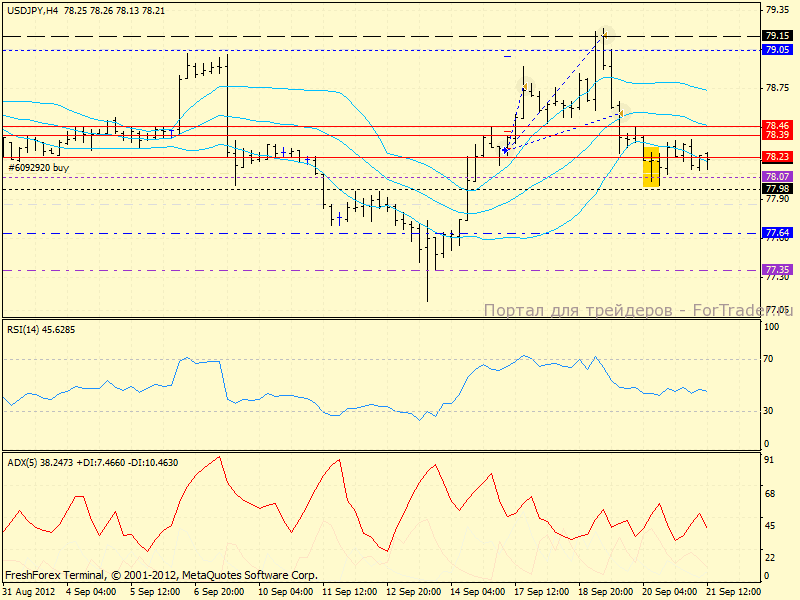800x600 pixels.
Task: Select the small blue dash marker above candles
Action: [508, 57]
